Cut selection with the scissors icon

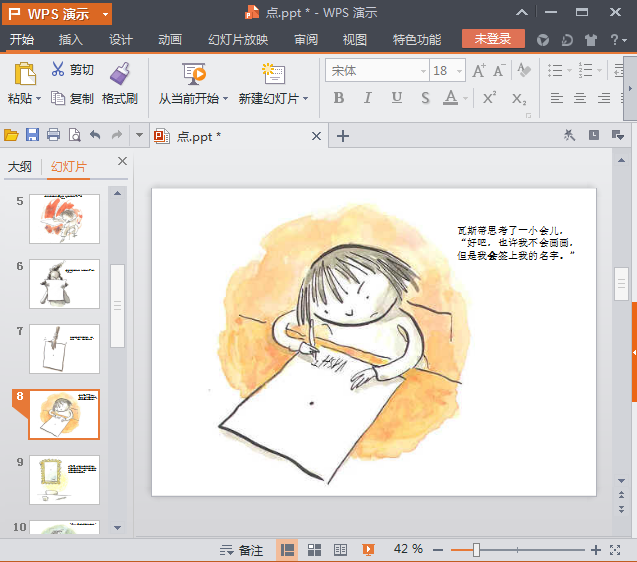coord(58,69)
